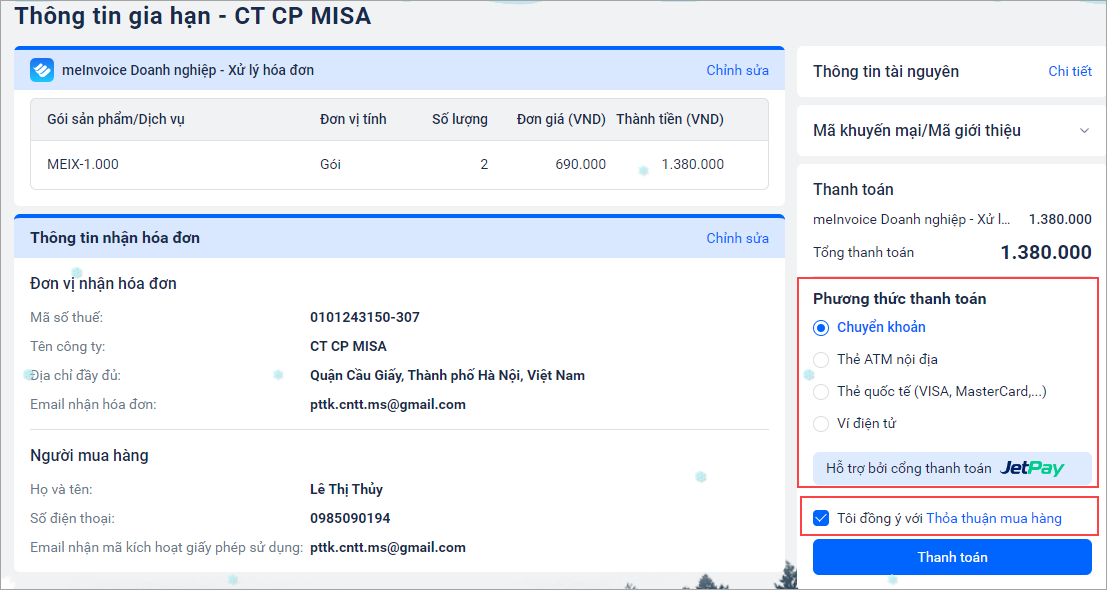
Task: Click Chỉnh sửa for Thông tin nhận hóa đơn
Action: pos(737,238)
